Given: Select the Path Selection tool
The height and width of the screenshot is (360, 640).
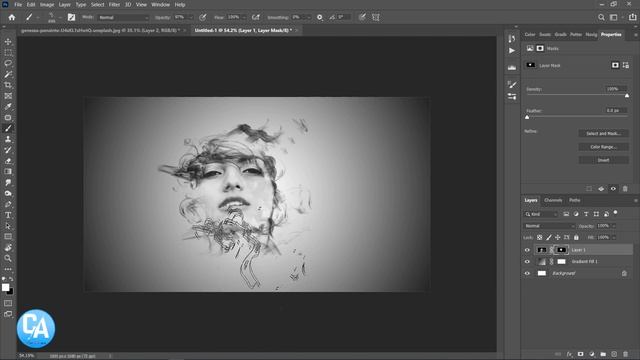Looking at the screenshot, I should coord(8,226).
